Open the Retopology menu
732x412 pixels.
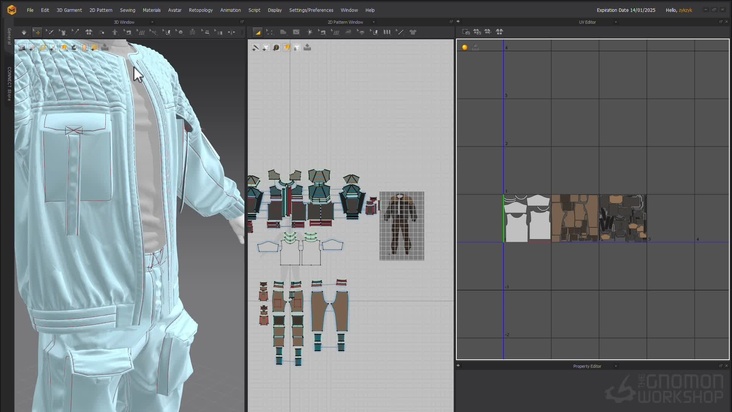(x=201, y=10)
